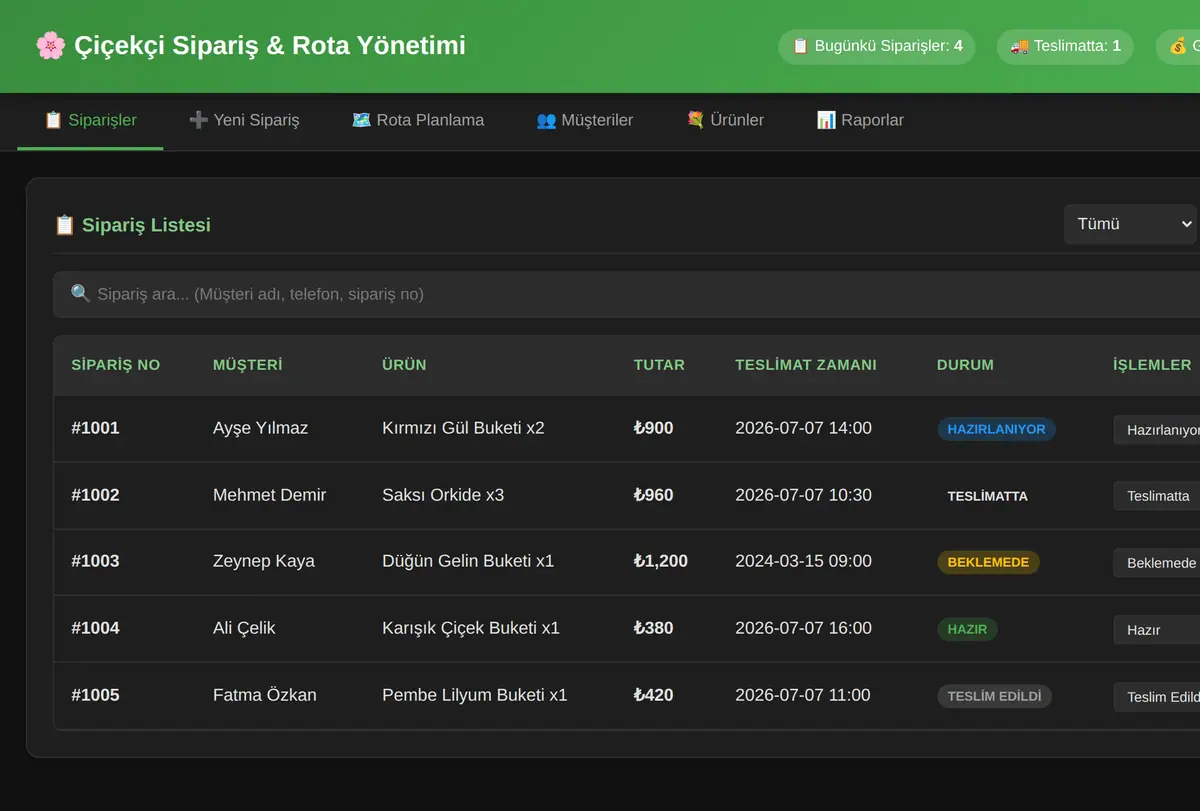
Task: Expand Beklemede status dropdown for order #1003
Action: point(1157,563)
